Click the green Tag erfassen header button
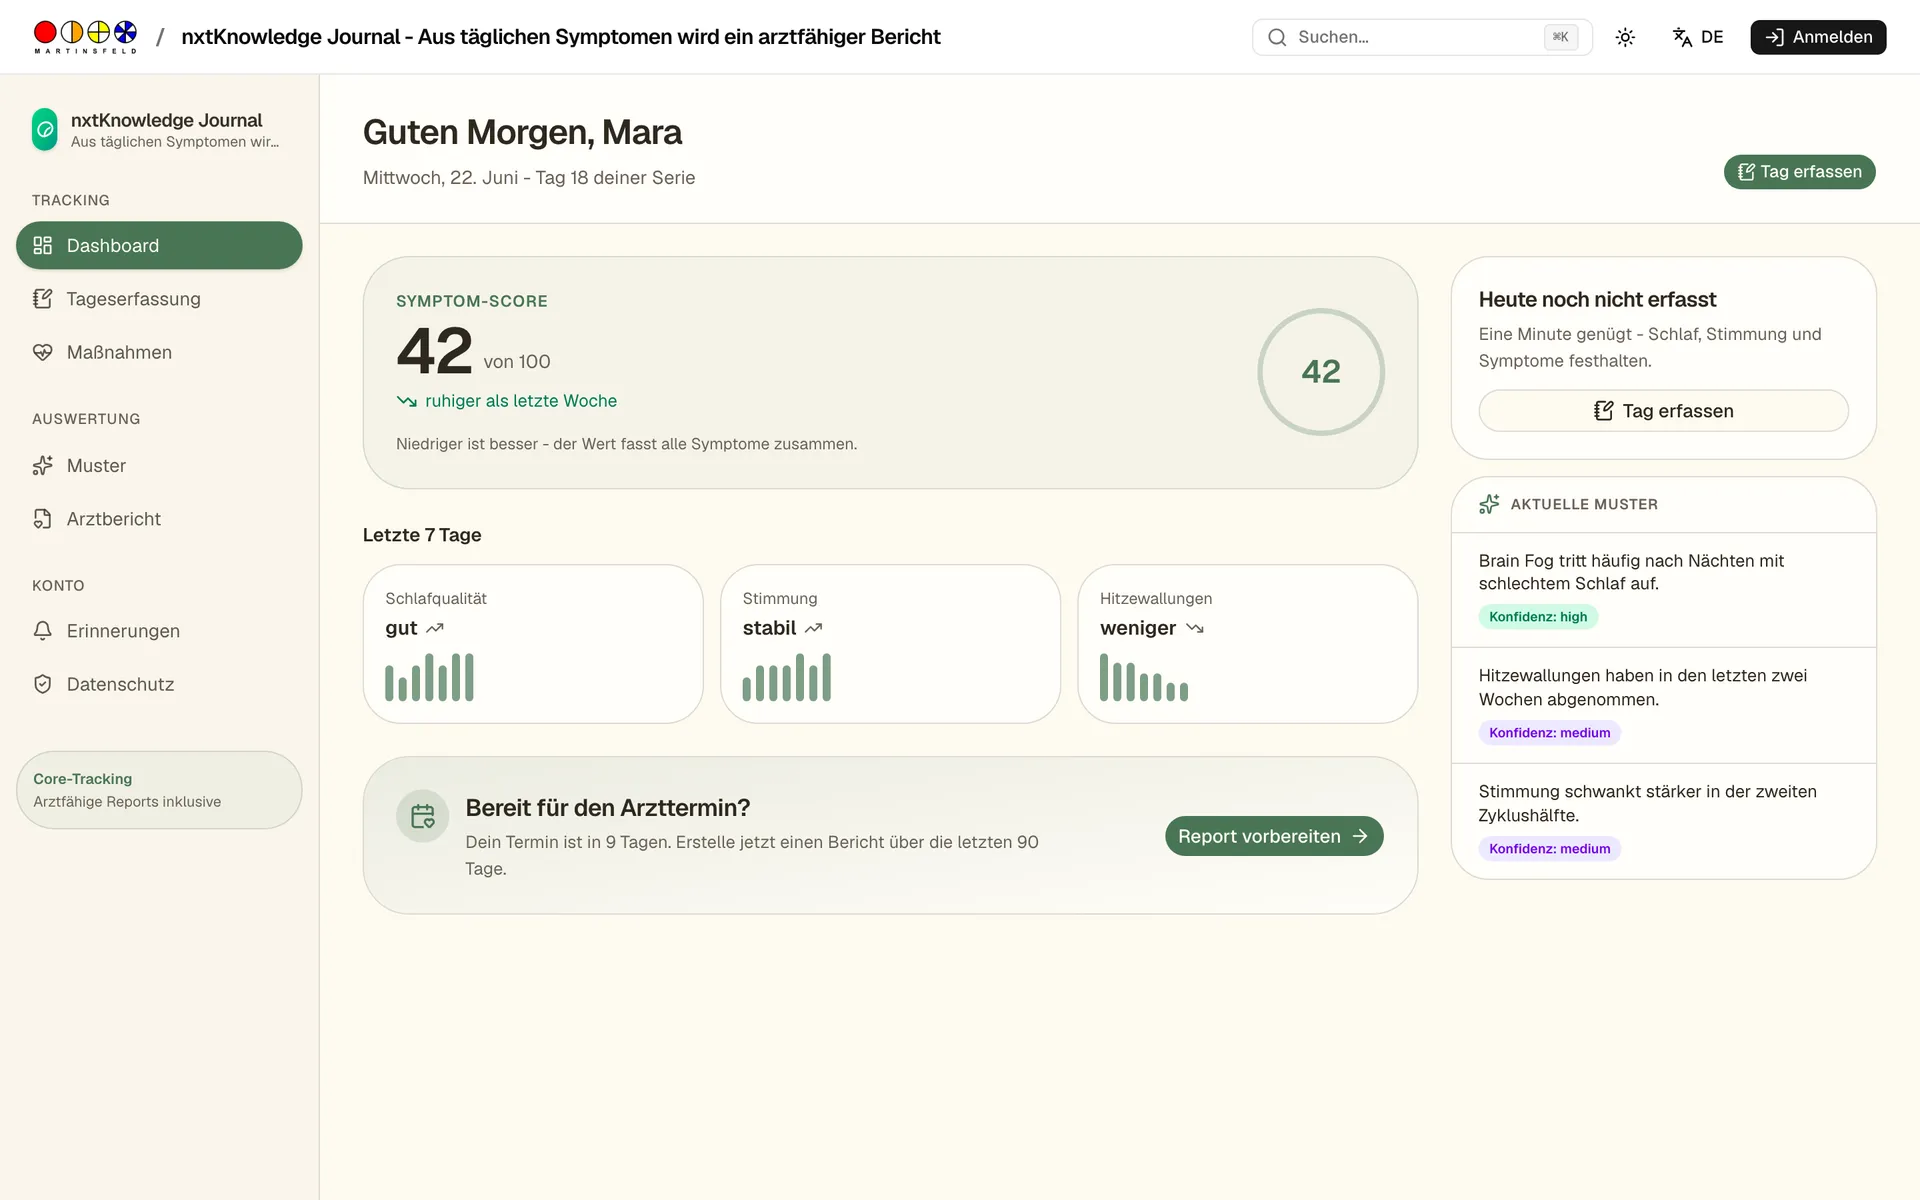The width and height of the screenshot is (1920, 1200). (1799, 172)
